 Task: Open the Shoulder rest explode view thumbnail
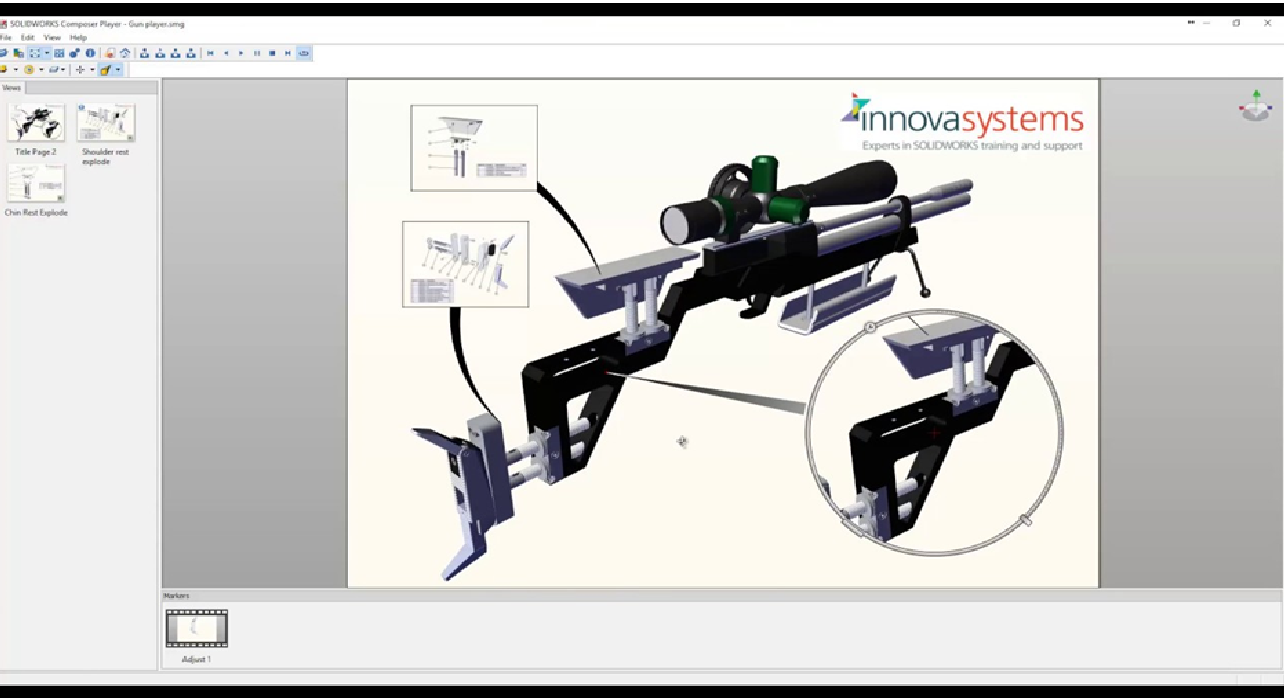pyautogui.click(x=106, y=123)
